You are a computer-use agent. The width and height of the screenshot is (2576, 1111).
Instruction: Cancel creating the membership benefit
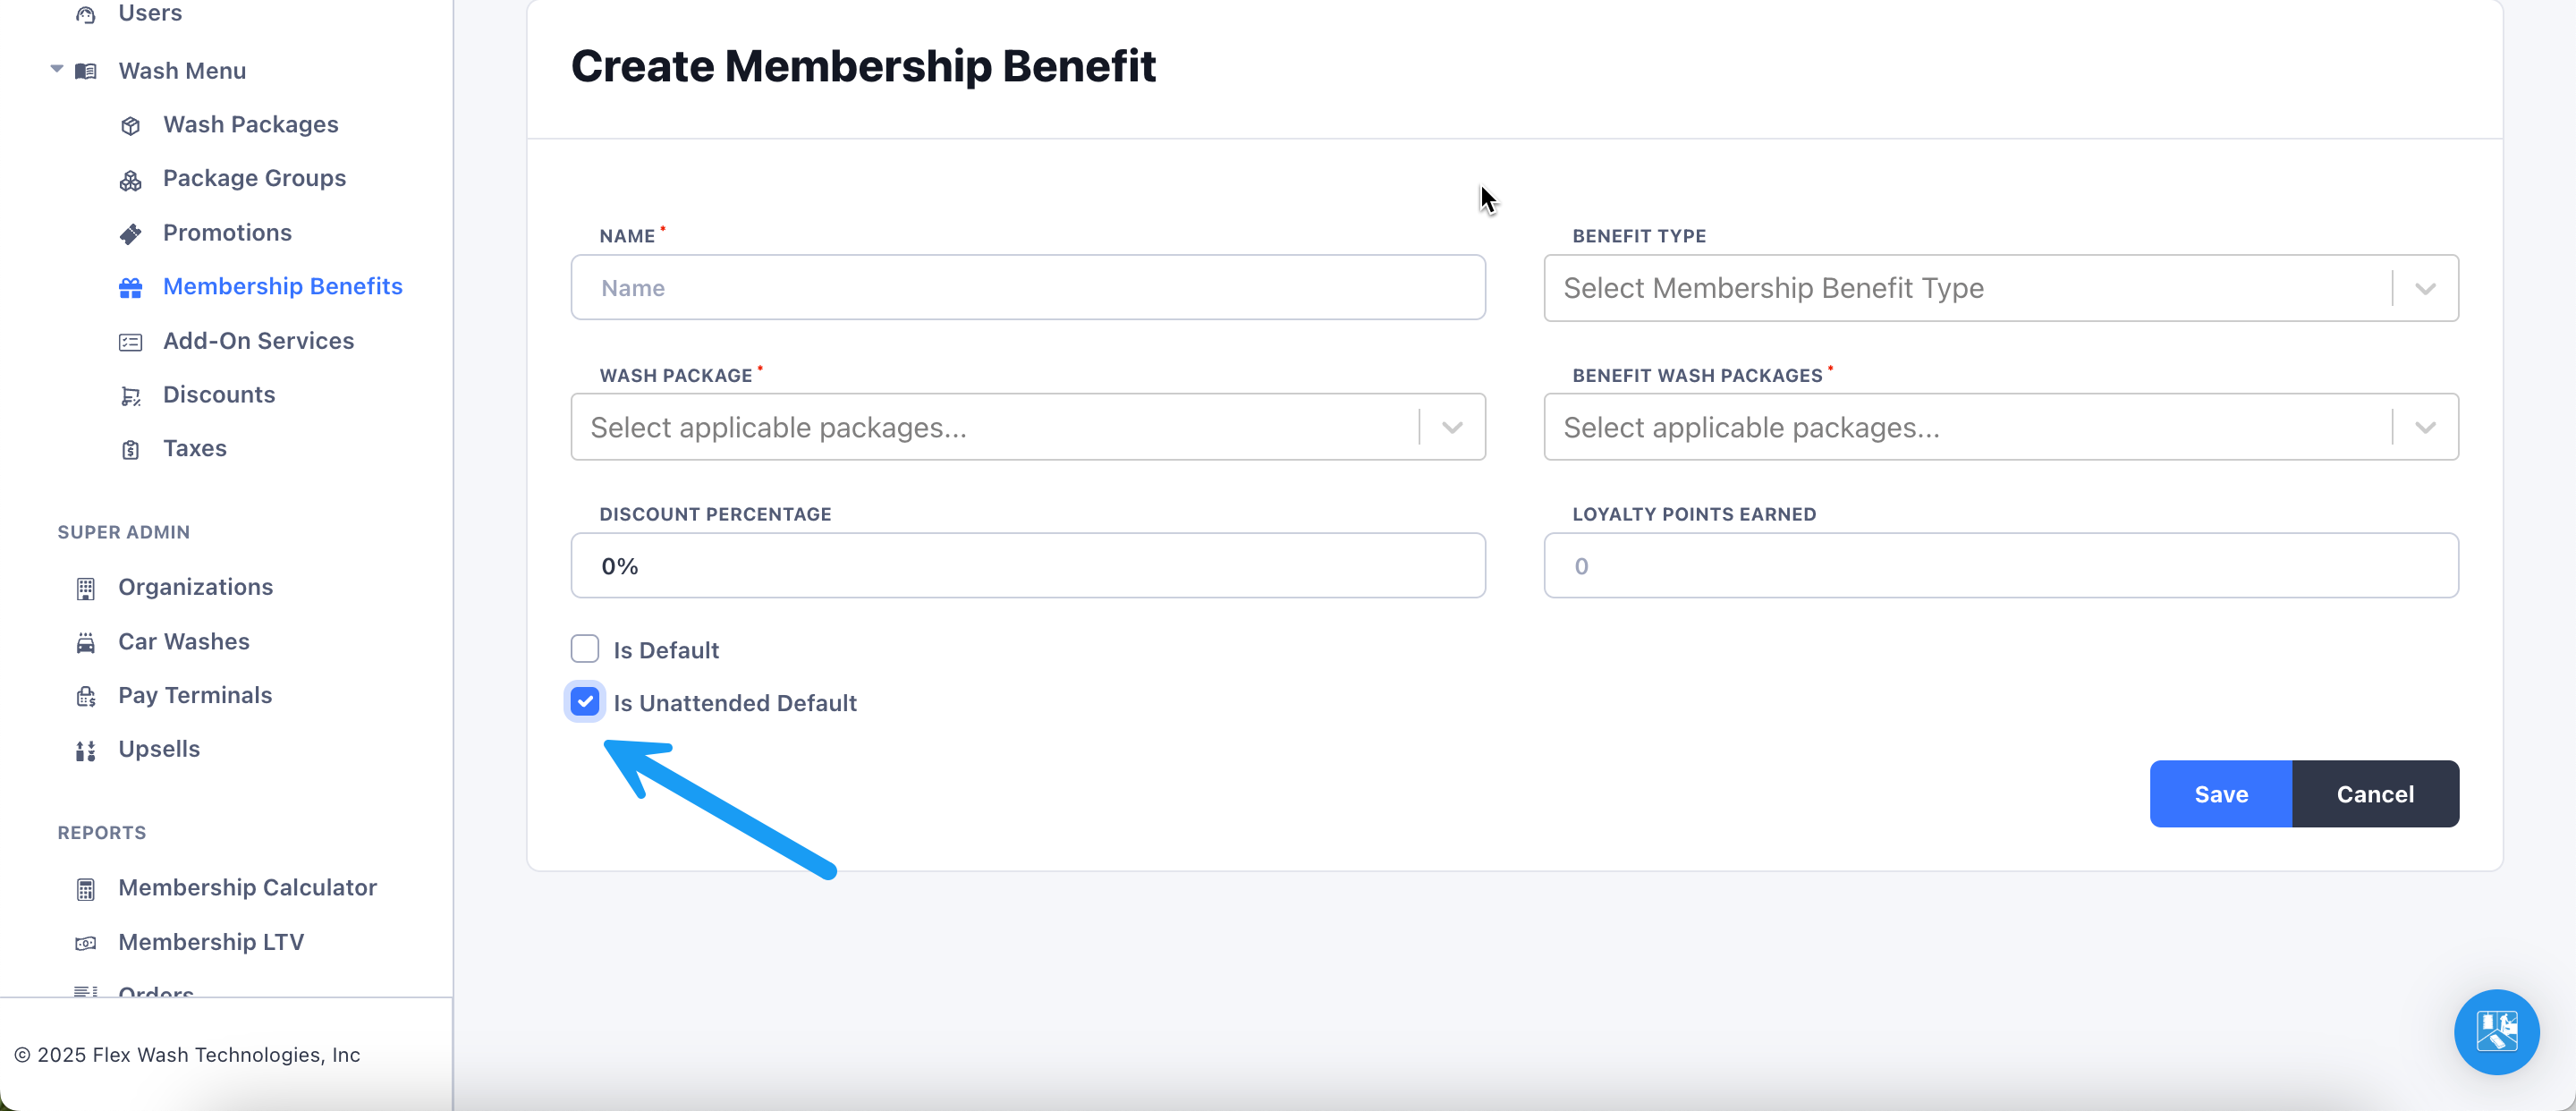[x=2374, y=794]
